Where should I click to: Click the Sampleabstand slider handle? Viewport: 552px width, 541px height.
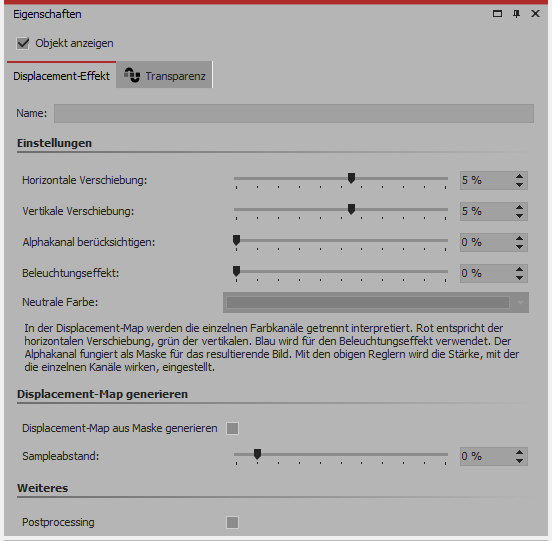click(257, 454)
